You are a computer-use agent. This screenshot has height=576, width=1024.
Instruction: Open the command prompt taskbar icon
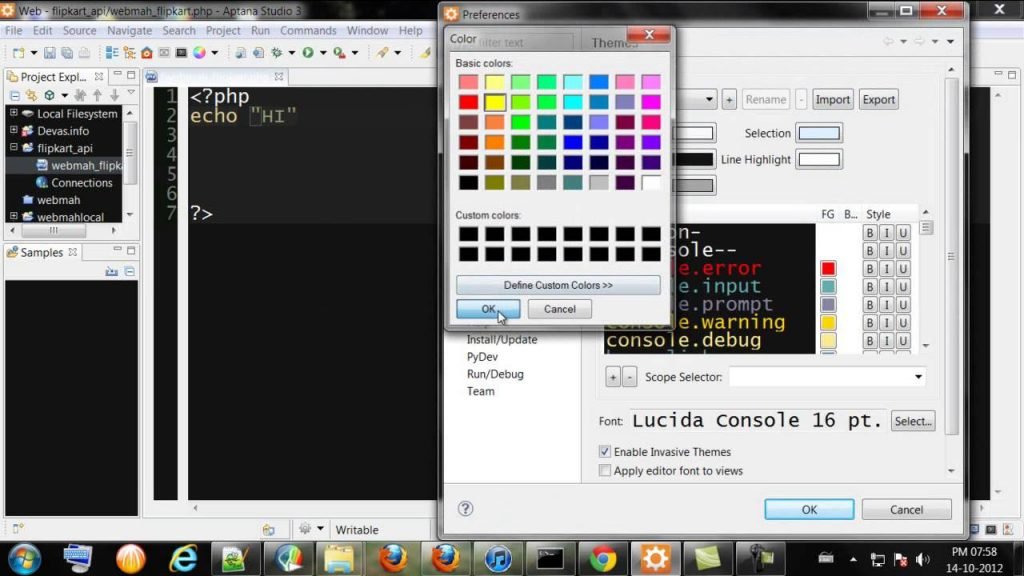tap(550, 559)
